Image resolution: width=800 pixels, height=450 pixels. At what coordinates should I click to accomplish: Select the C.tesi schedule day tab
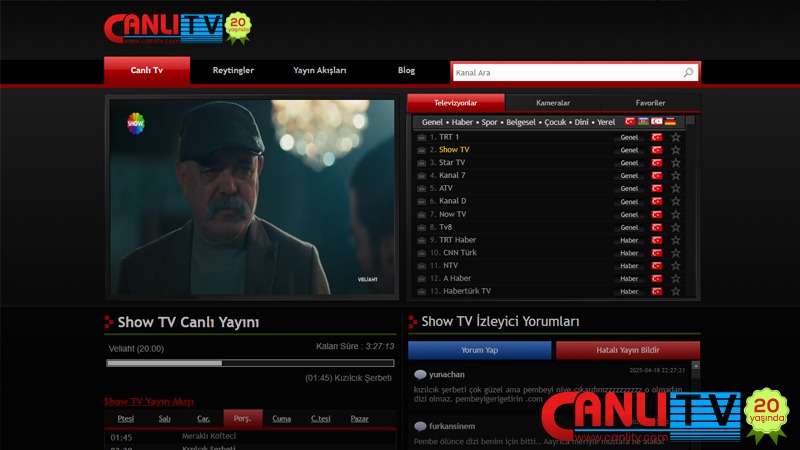click(x=320, y=418)
